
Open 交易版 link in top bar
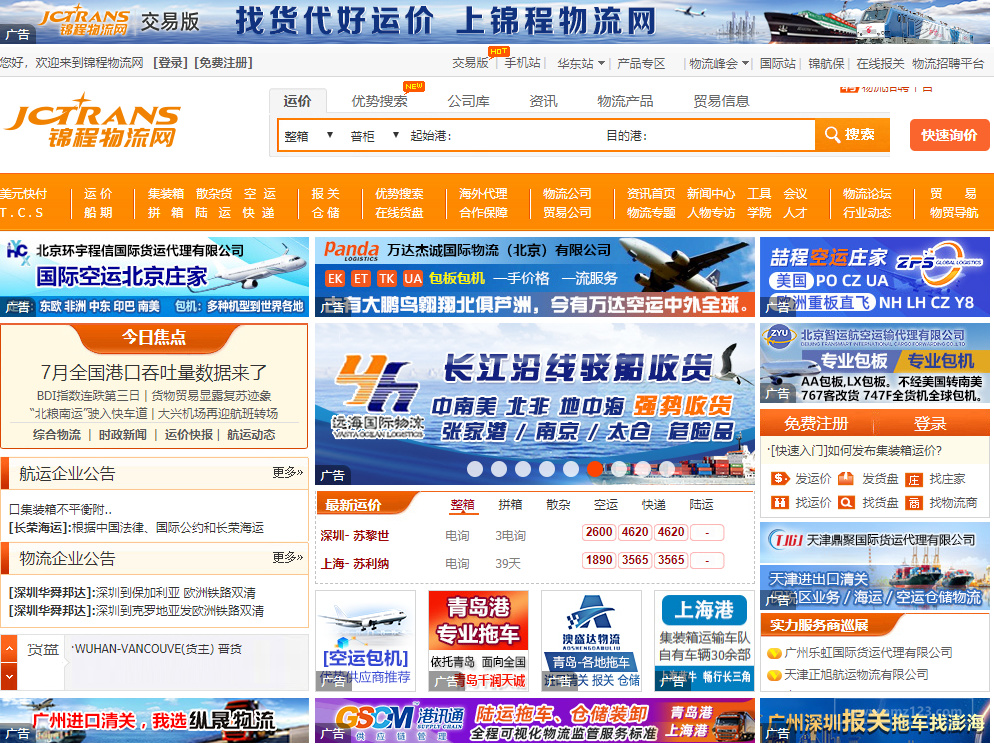pyautogui.click(x=470, y=63)
